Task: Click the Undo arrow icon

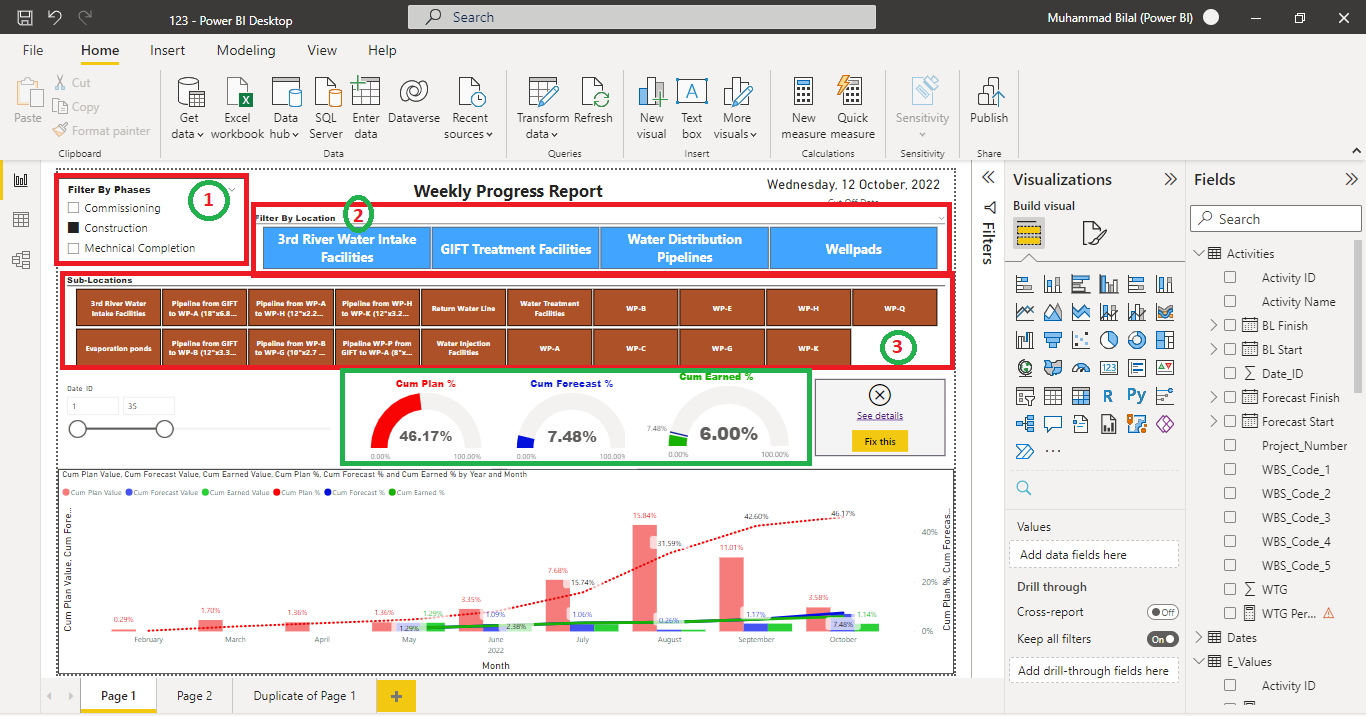Action: [x=54, y=17]
